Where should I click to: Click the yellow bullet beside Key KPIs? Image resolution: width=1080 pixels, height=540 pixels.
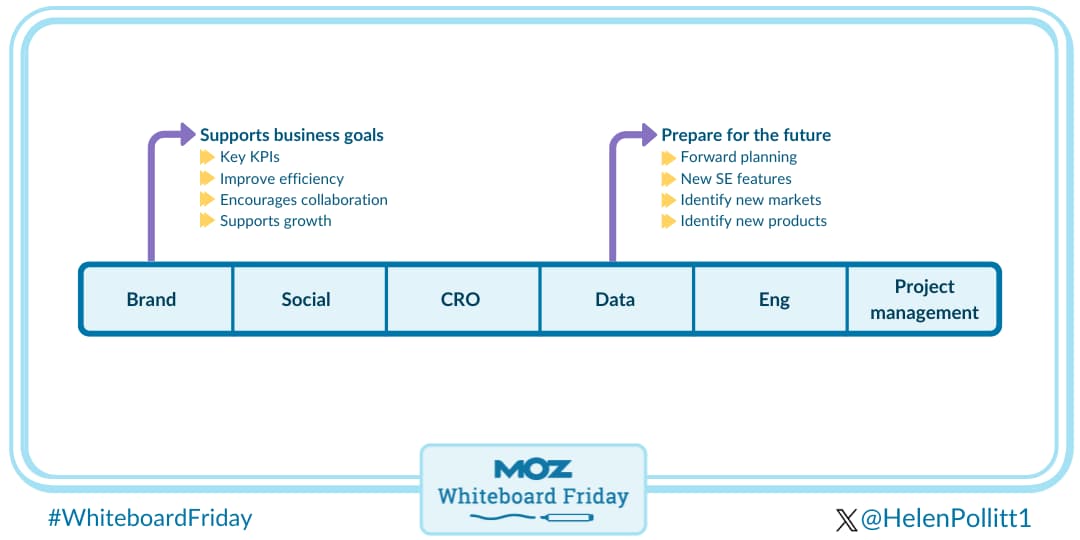coord(207,157)
